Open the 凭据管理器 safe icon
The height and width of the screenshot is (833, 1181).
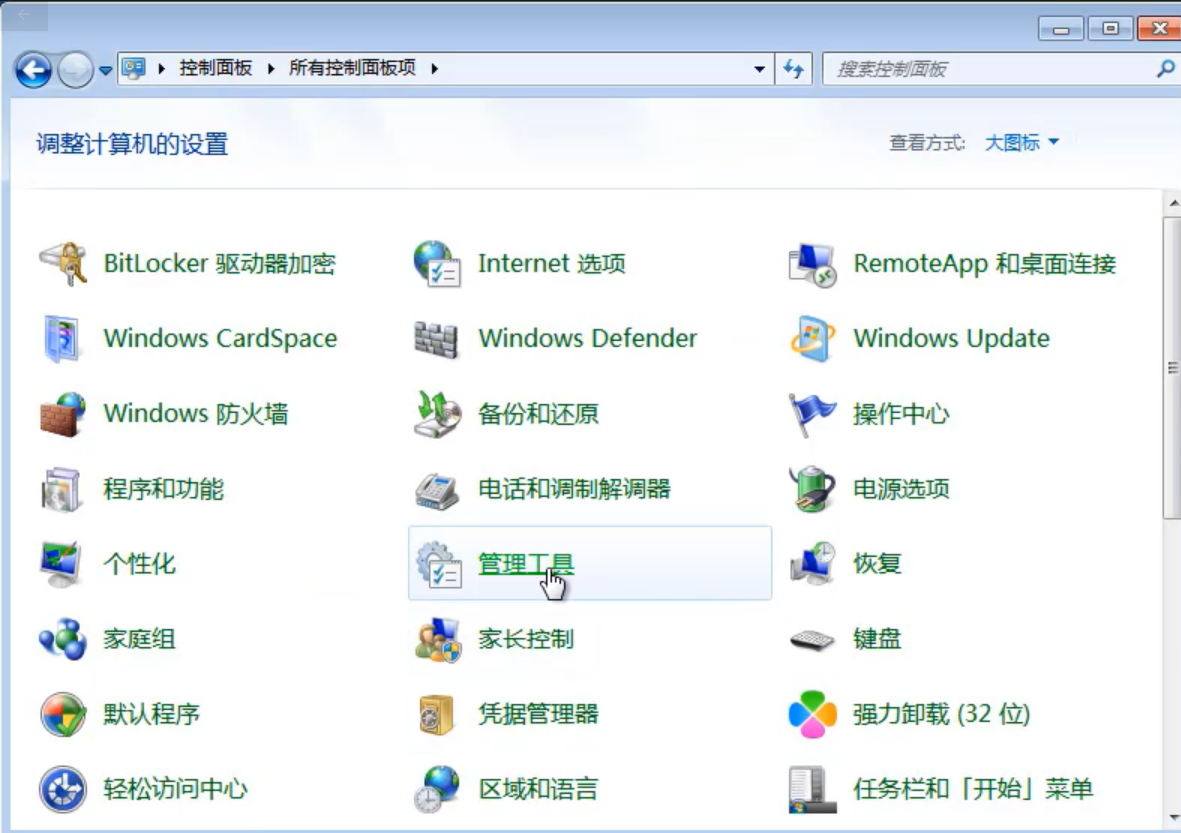437,714
